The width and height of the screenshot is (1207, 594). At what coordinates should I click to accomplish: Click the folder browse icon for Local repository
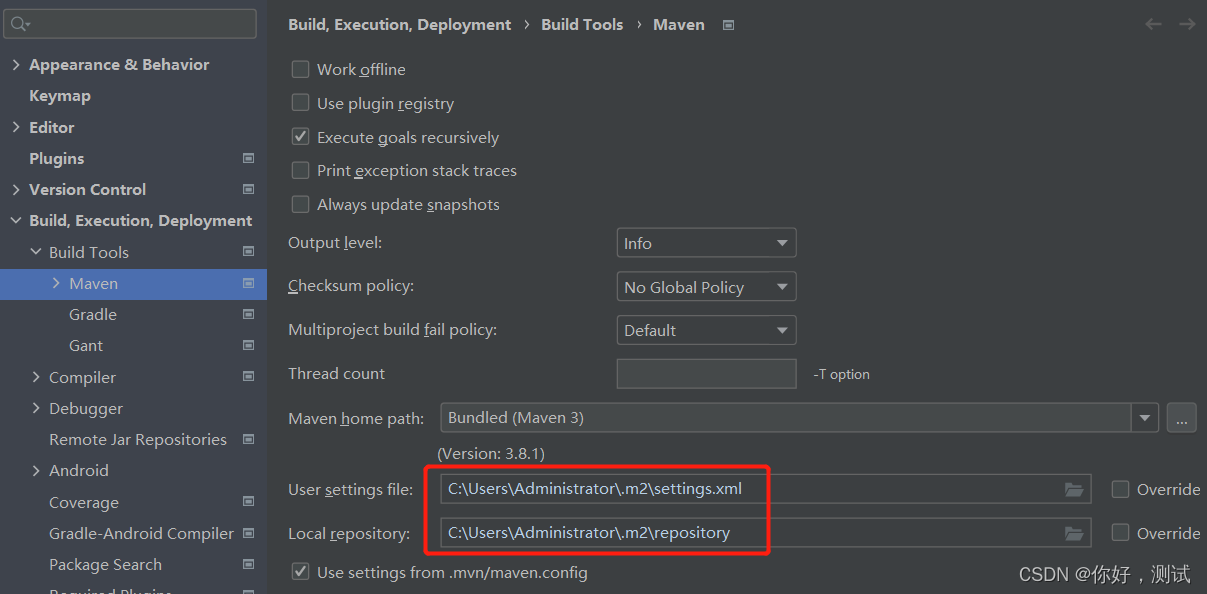(1074, 533)
